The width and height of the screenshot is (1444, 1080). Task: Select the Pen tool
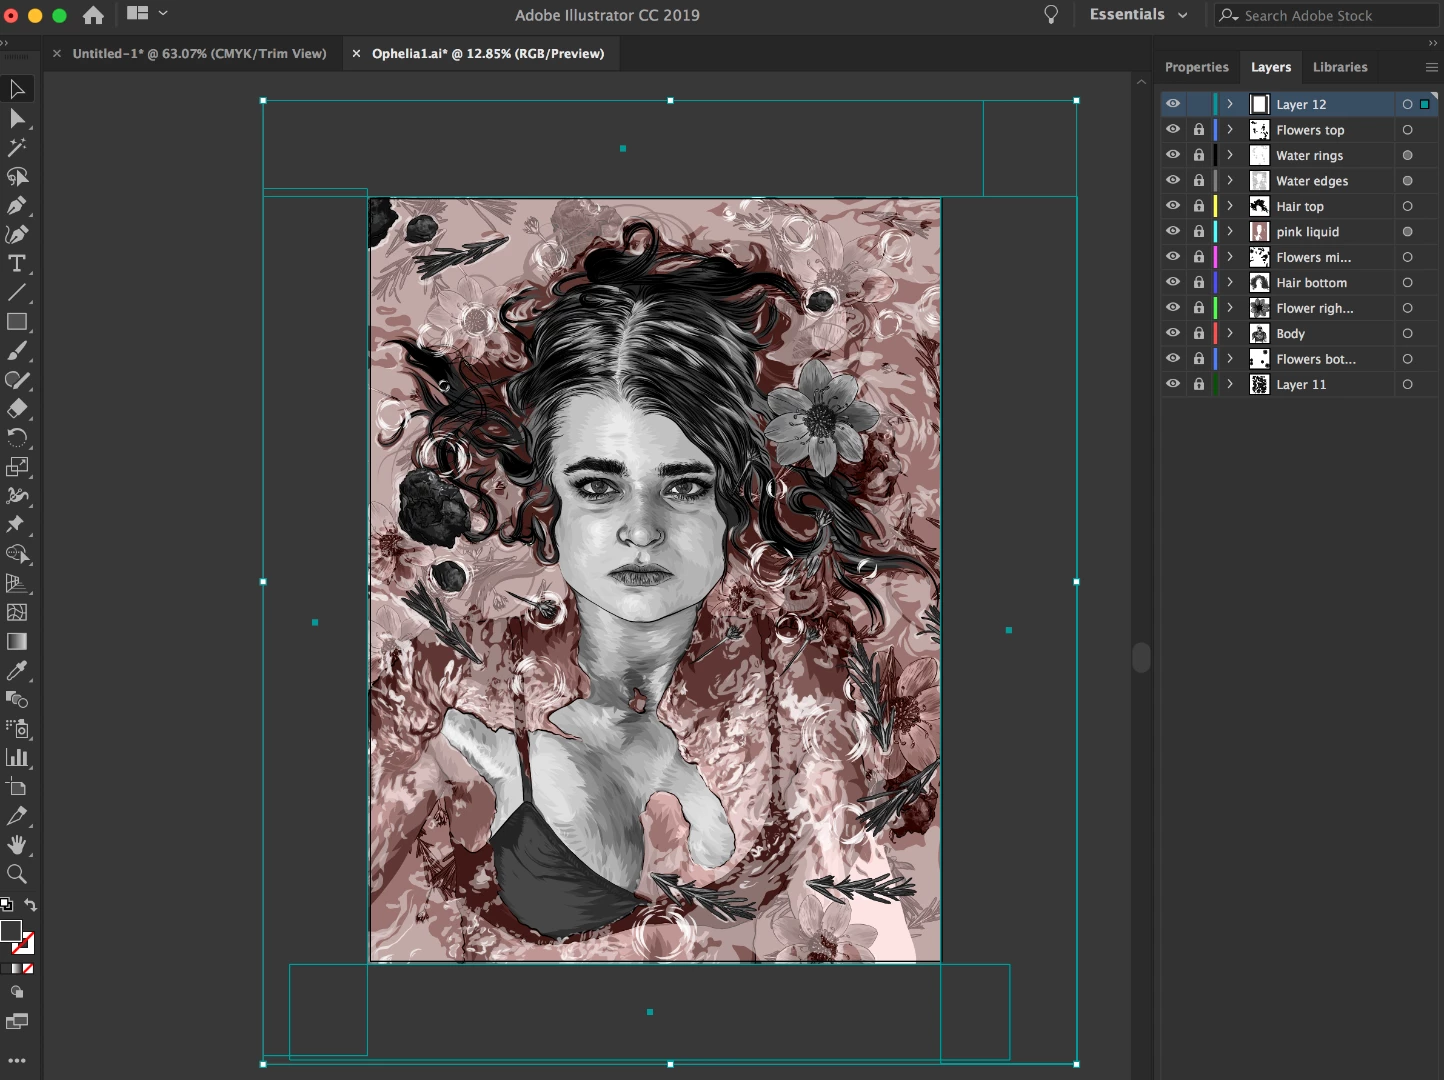[17, 206]
